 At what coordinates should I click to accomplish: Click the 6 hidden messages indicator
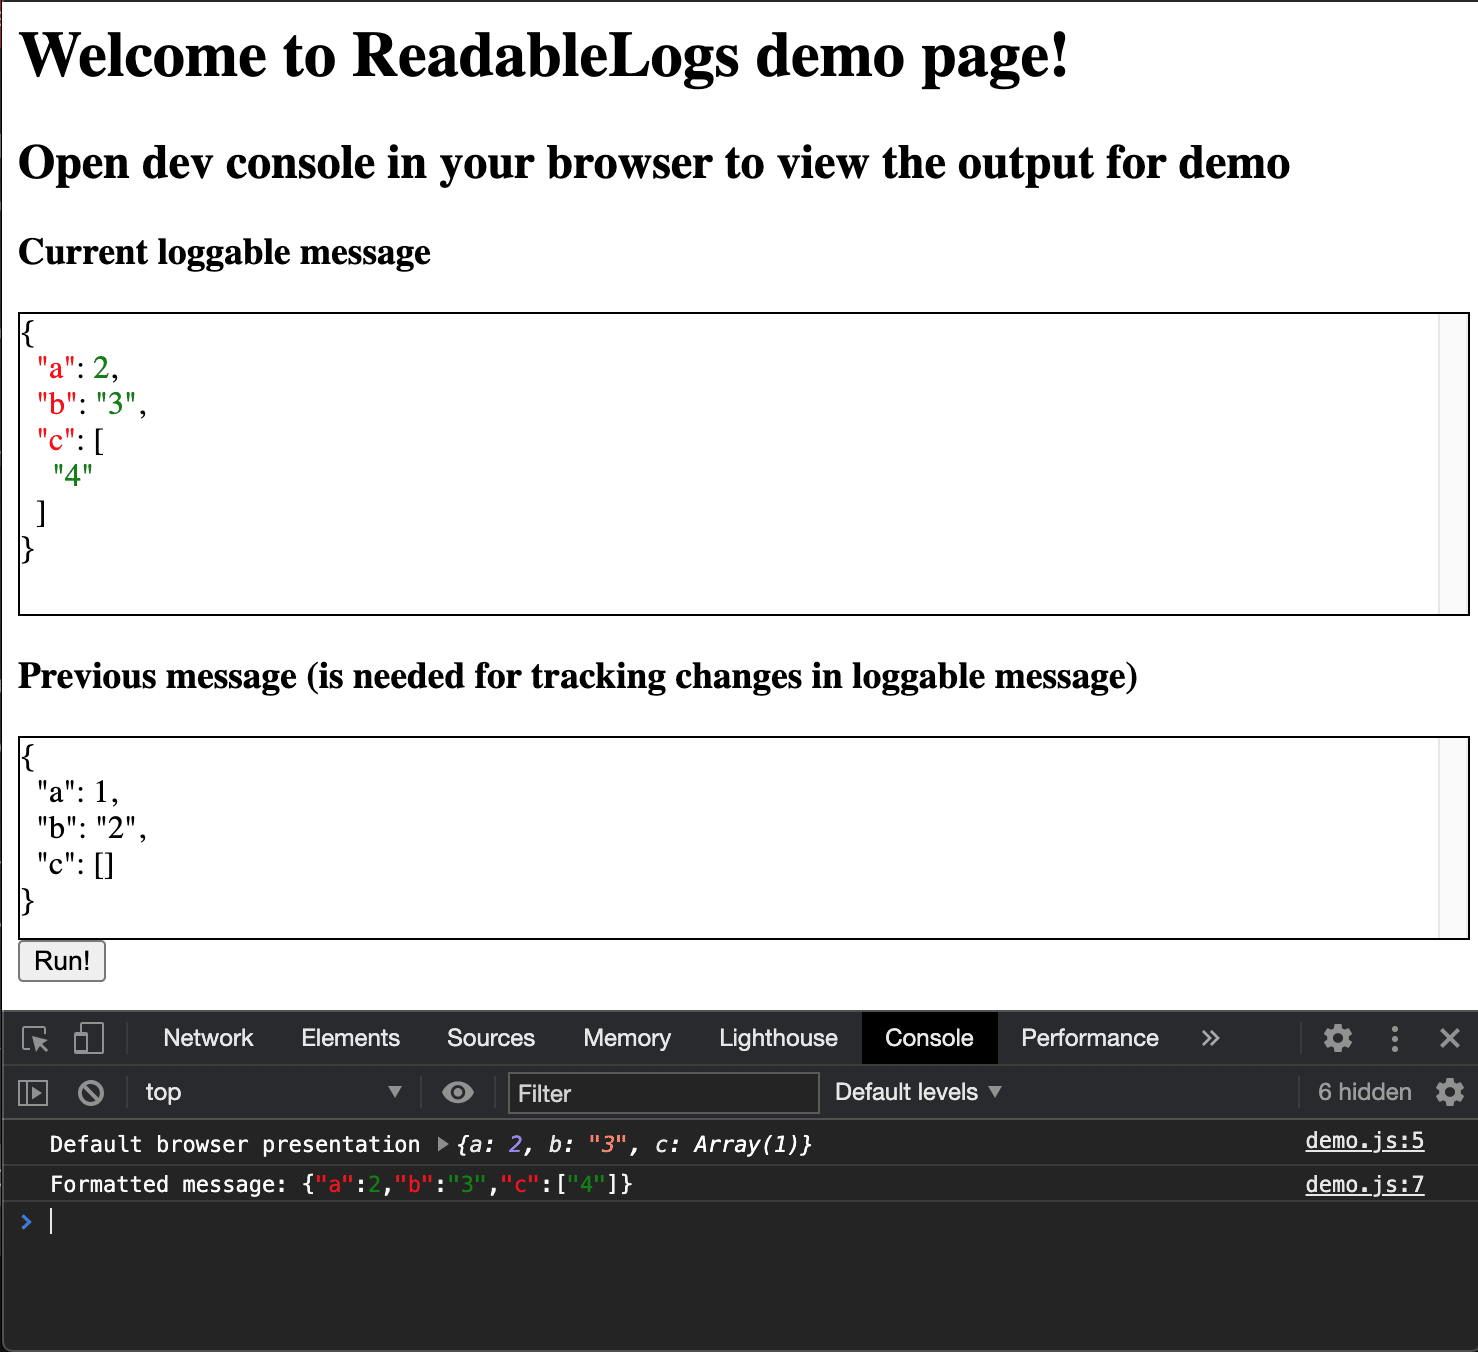pyautogui.click(x=1364, y=1092)
